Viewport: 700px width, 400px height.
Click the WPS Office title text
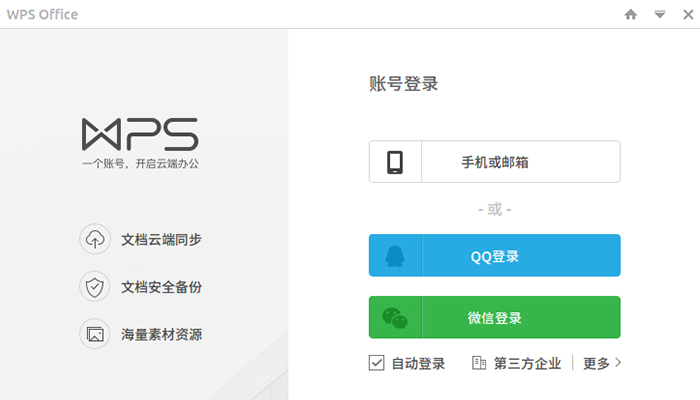click(42, 14)
